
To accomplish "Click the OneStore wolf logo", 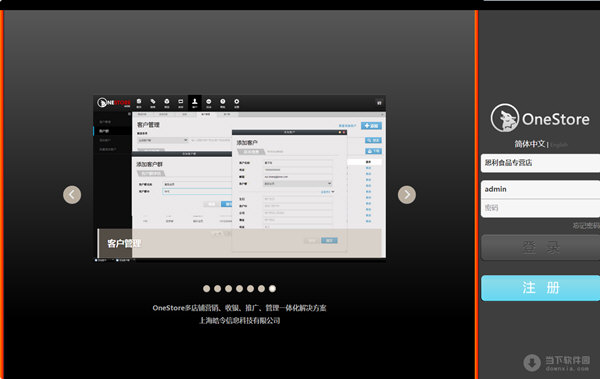I will coord(505,118).
